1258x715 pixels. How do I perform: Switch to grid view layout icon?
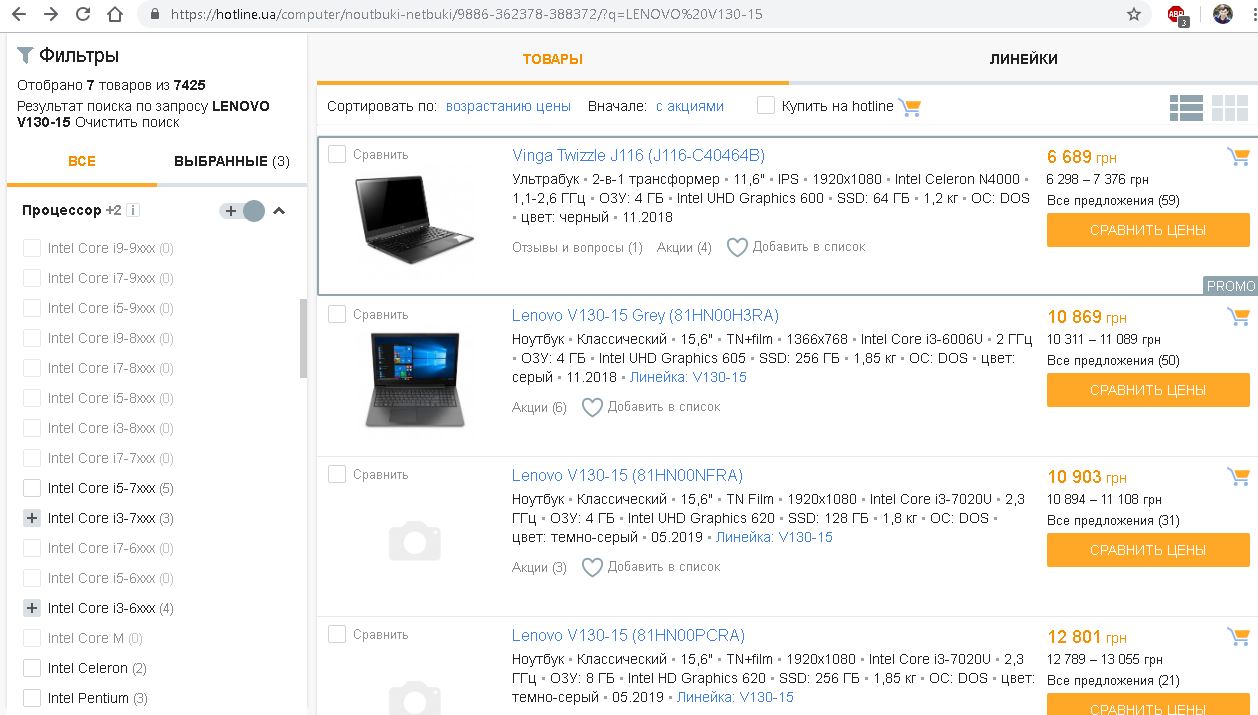click(x=1230, y=108)
